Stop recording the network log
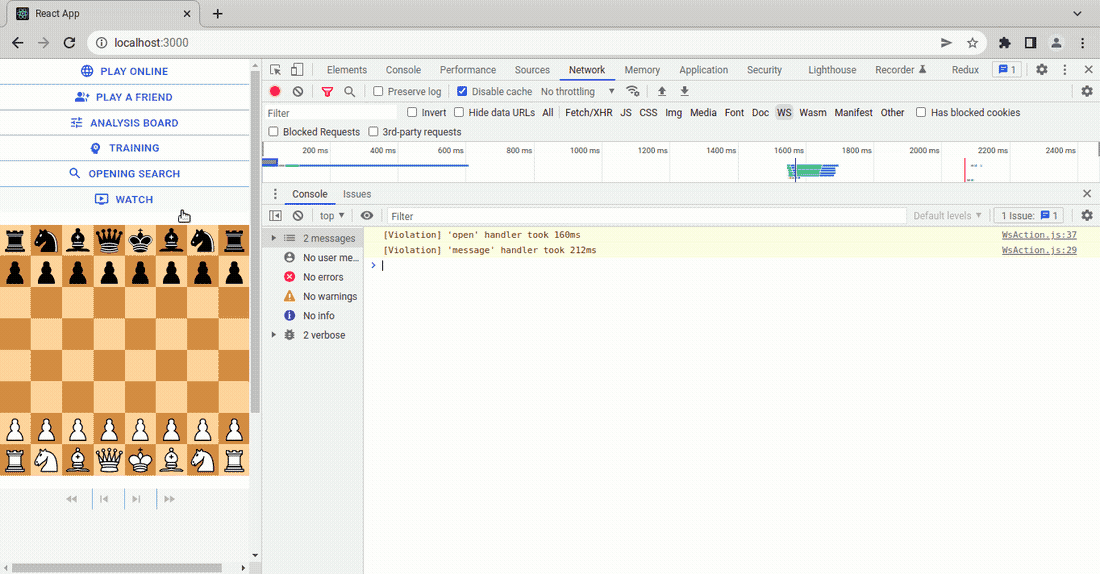This screenshot has width=1100, height=574. coord(275,91)
